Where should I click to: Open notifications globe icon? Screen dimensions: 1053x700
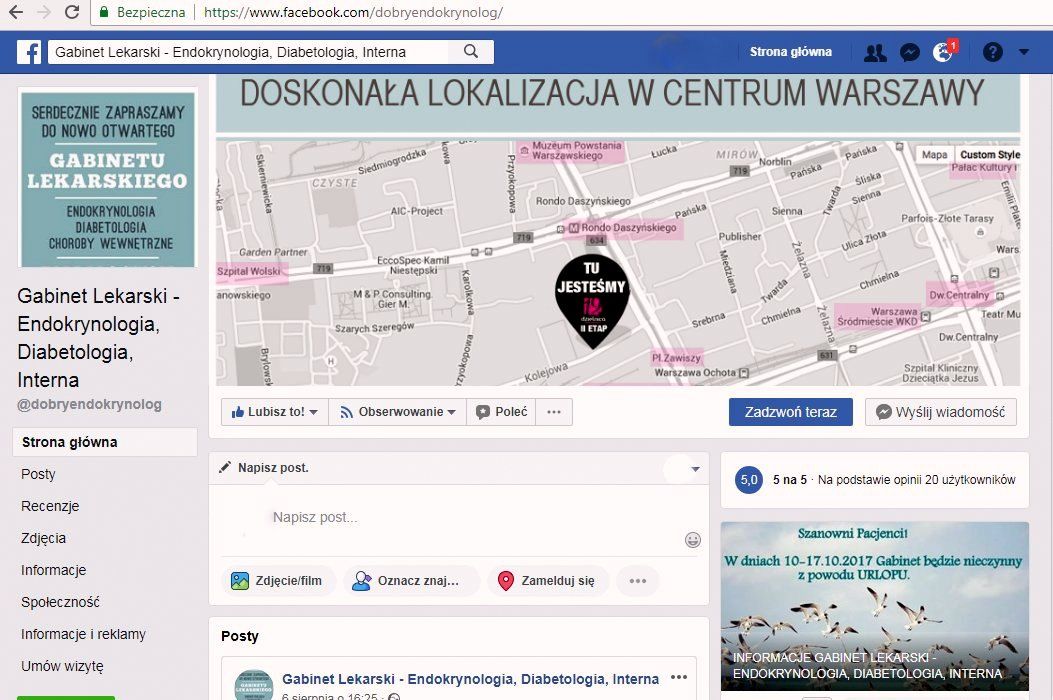click(x=942, y=53)
